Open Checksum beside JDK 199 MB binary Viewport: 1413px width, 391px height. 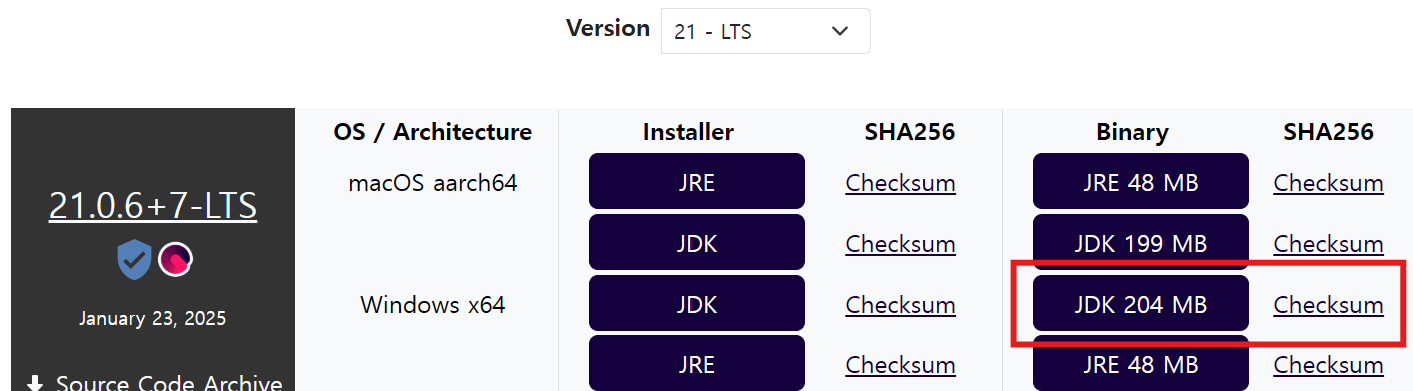[x=1328, y=244]
